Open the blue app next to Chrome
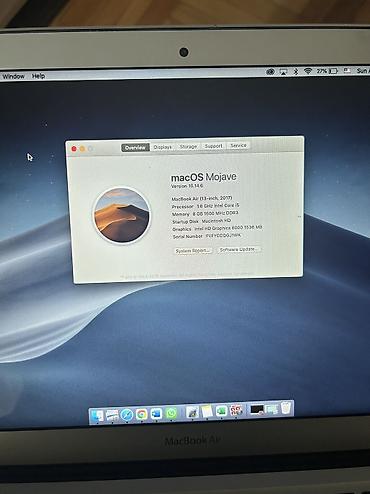Image resolution: width=370 pixels, height=494 pixels. [x=156, y=414]
